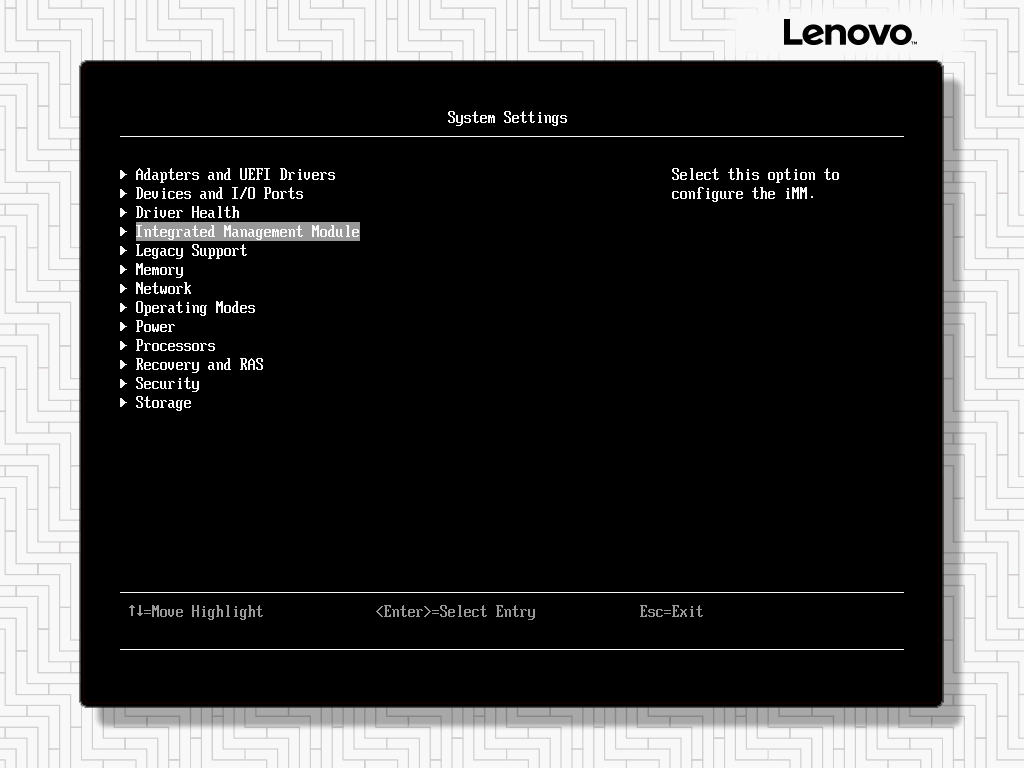Open the Adapters and UEFI Drivers entry
1024x768 pixels.
tap(235, 175)
